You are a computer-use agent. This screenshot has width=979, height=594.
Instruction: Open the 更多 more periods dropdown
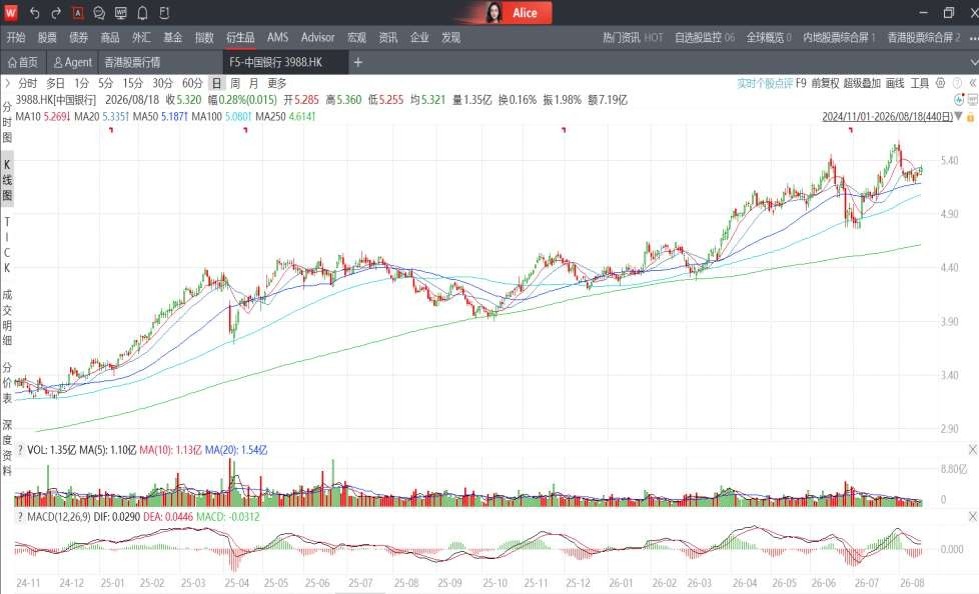point(277,83)
